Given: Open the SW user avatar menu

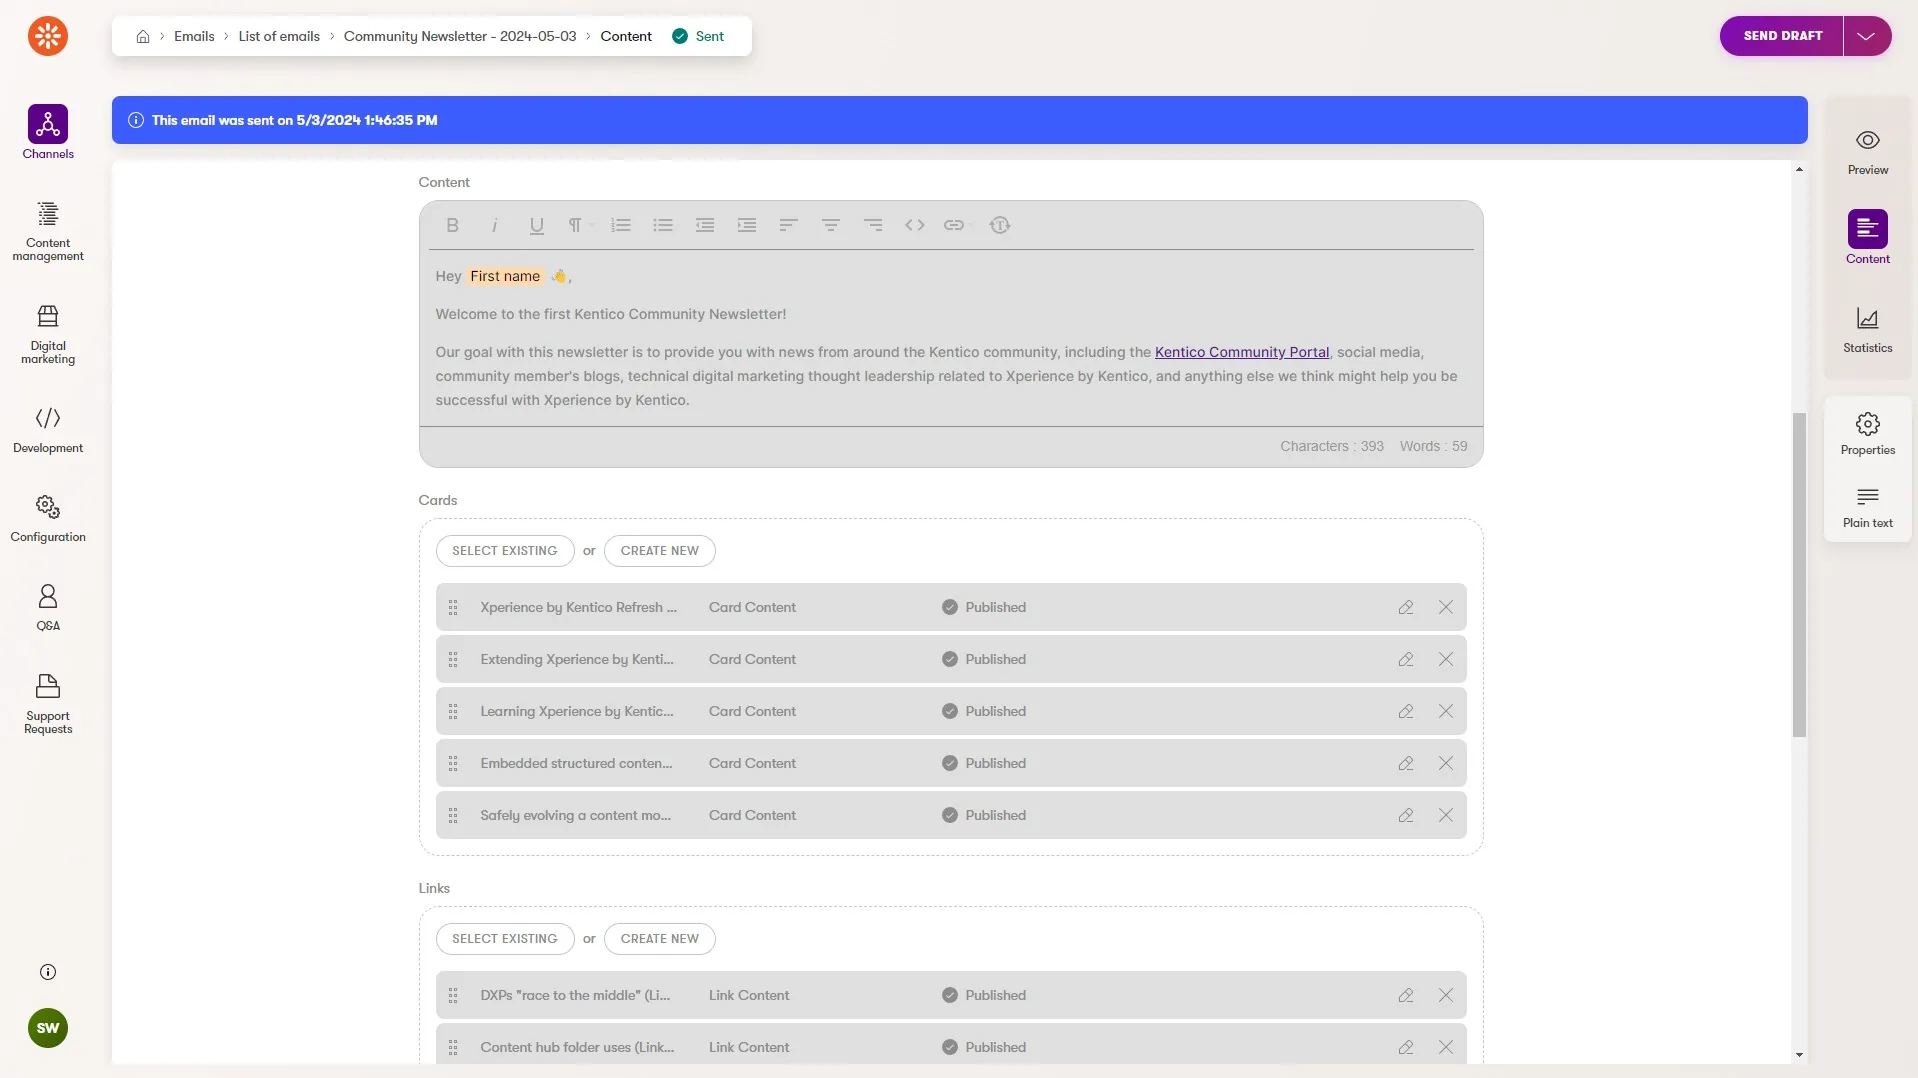Looking at the screenshot, I should (48, 1028).
